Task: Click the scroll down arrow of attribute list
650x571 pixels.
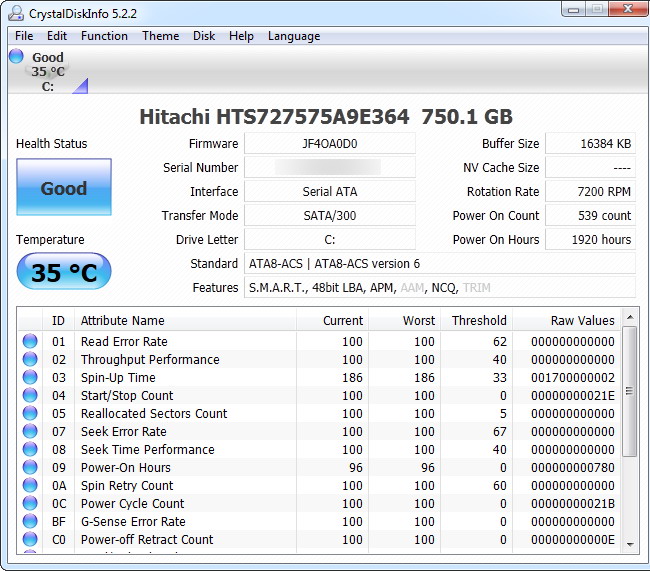Action: click(629, 543)
